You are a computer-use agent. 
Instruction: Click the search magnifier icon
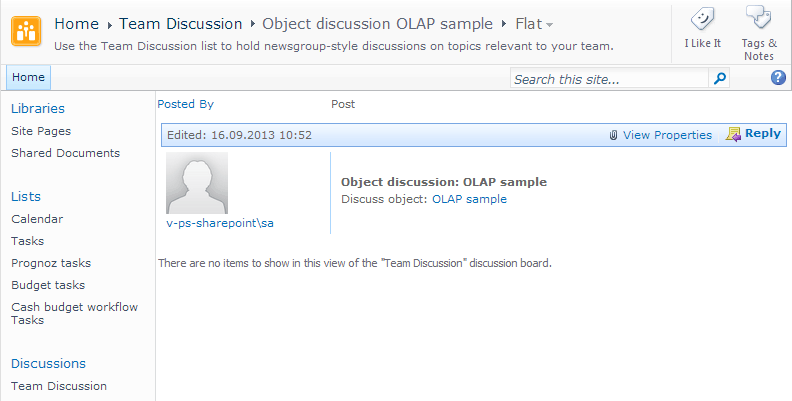[x=719, y=78]
